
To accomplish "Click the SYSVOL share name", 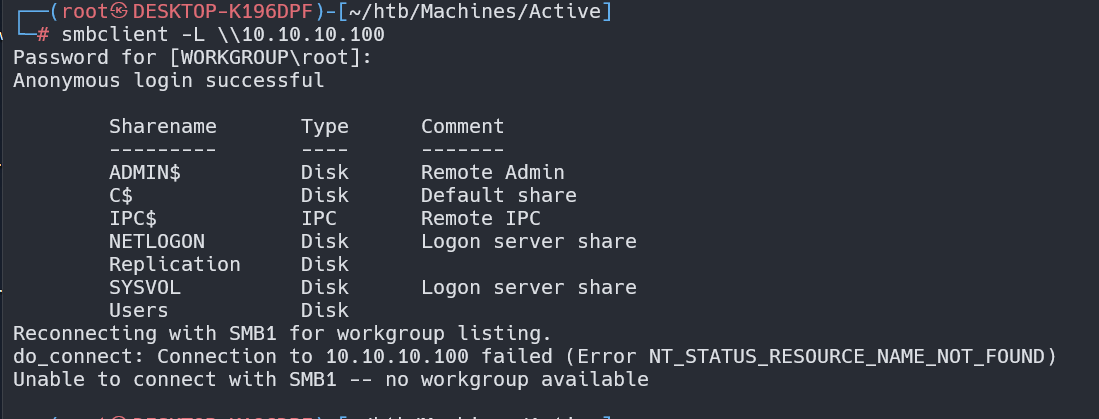I will (x=145, y=287).
